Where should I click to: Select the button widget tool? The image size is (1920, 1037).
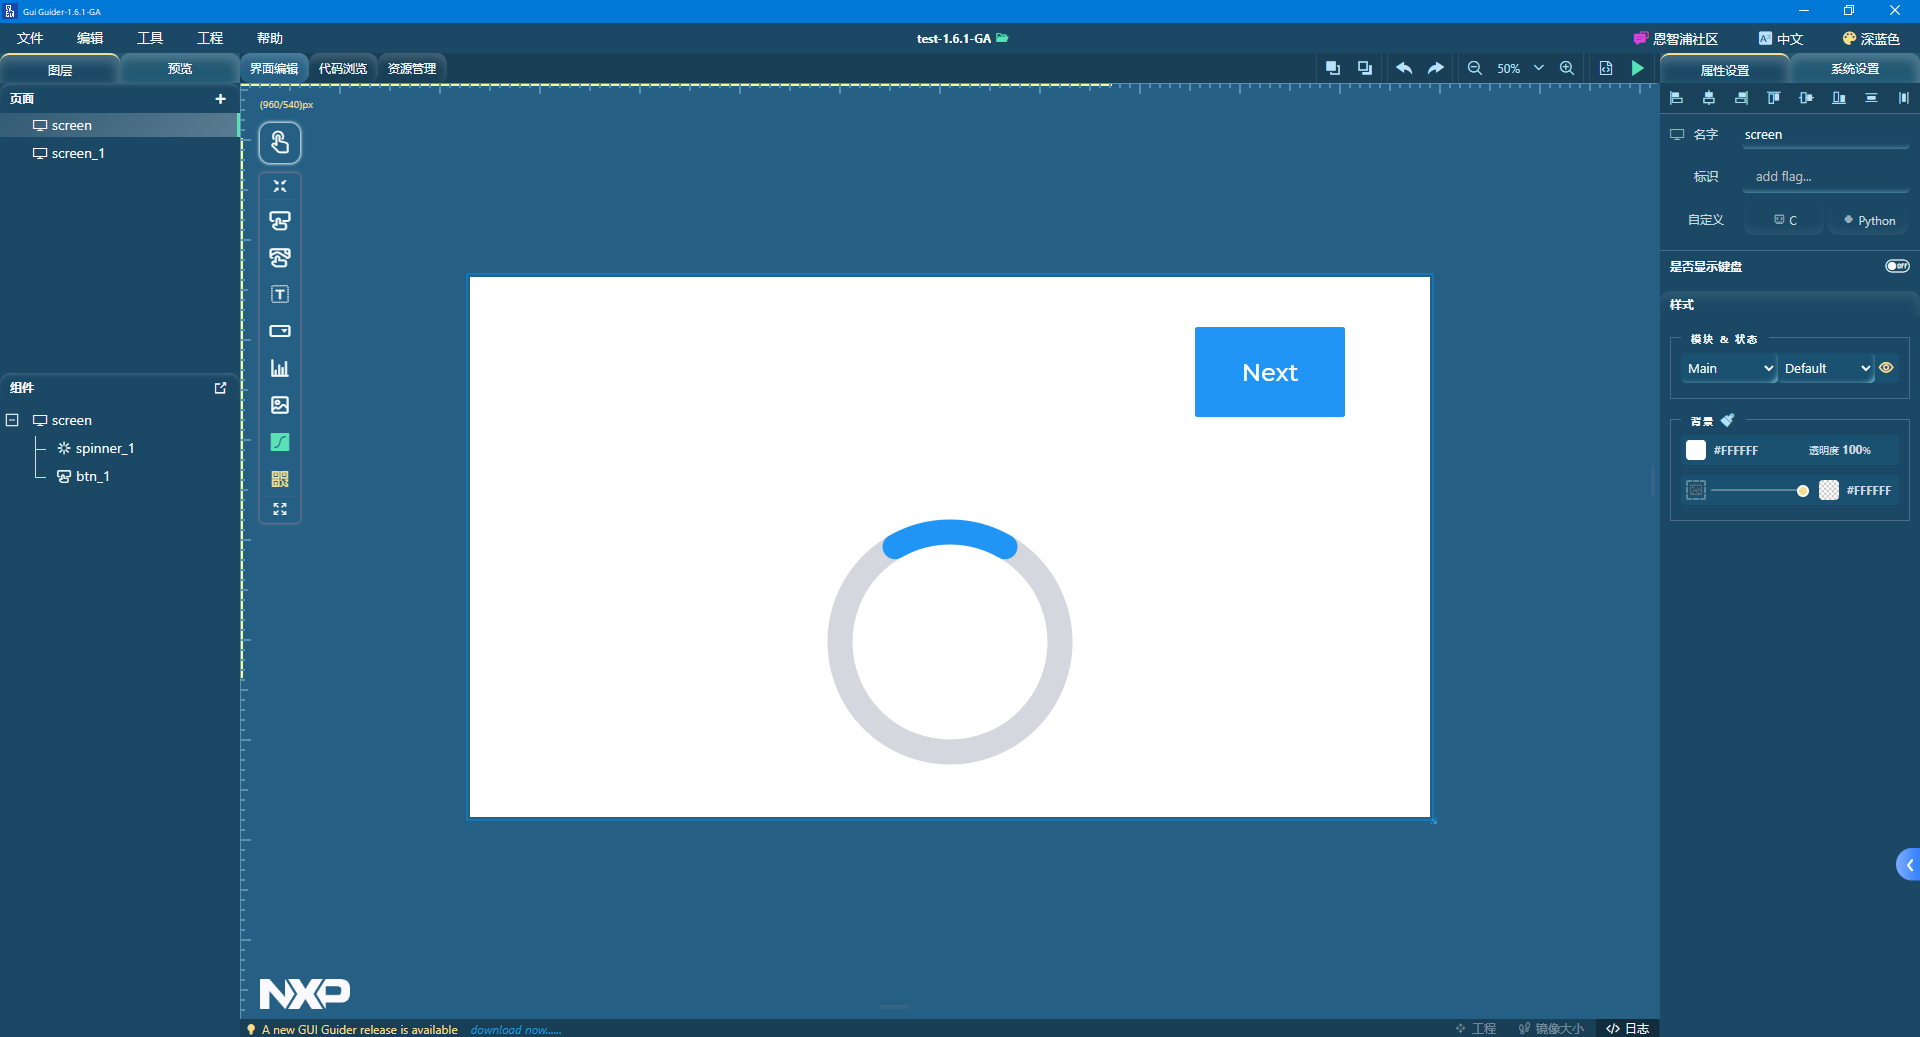click(x=280, y=221)
